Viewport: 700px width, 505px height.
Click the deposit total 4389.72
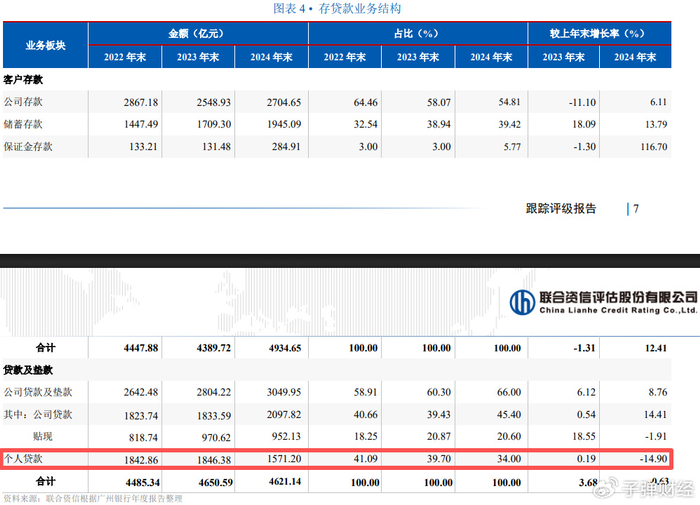[213, 348]
